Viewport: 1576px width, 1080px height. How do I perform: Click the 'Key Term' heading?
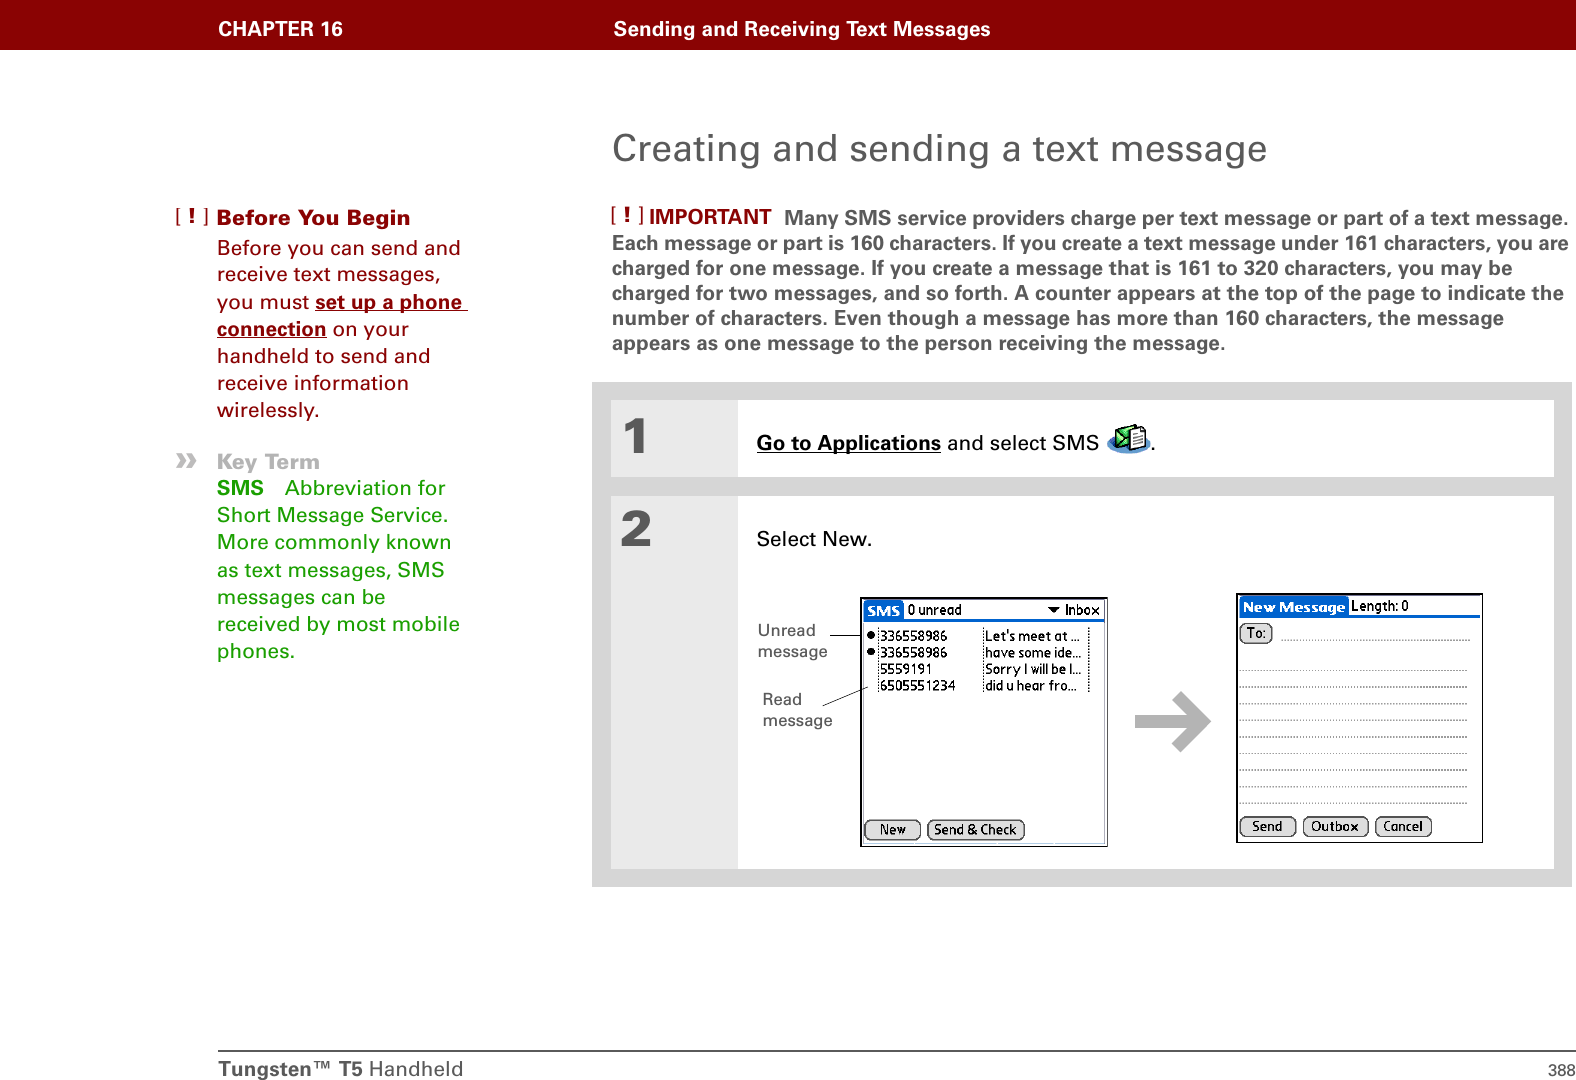click(x=268, y=462)
